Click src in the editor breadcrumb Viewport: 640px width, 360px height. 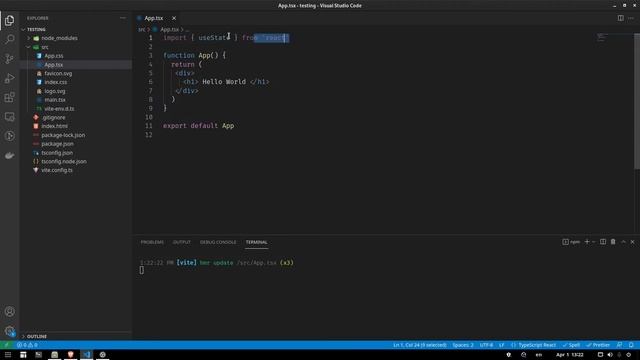click(x=141, y=29)
